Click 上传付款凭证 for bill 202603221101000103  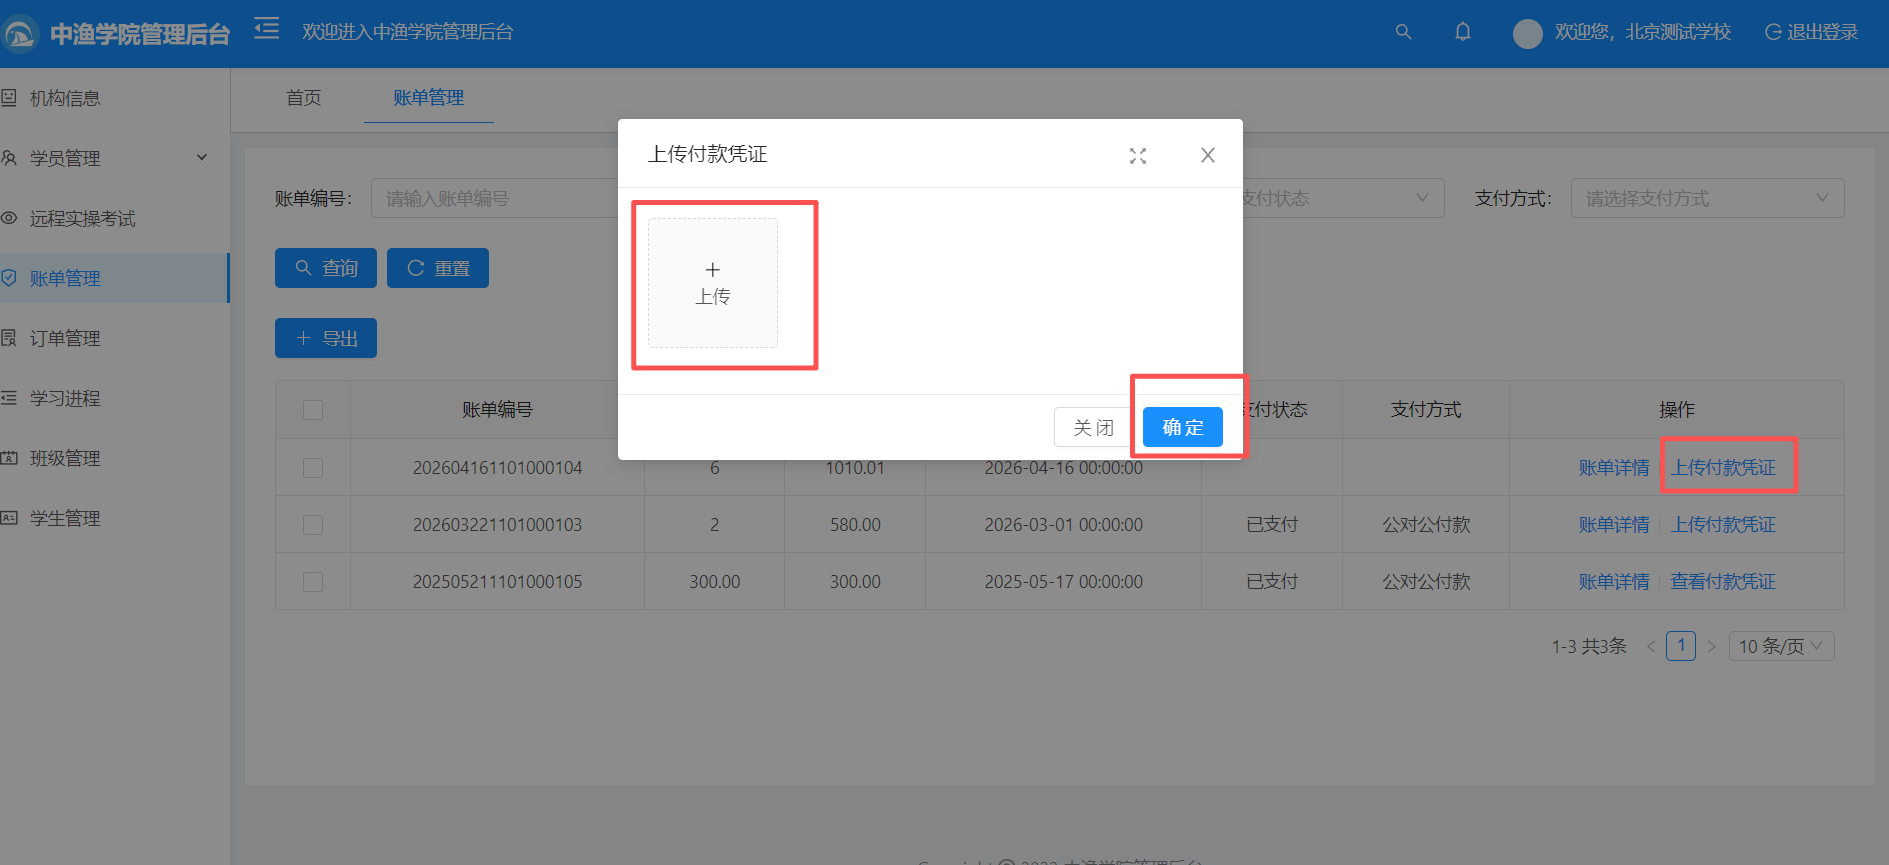(1723, 525)
